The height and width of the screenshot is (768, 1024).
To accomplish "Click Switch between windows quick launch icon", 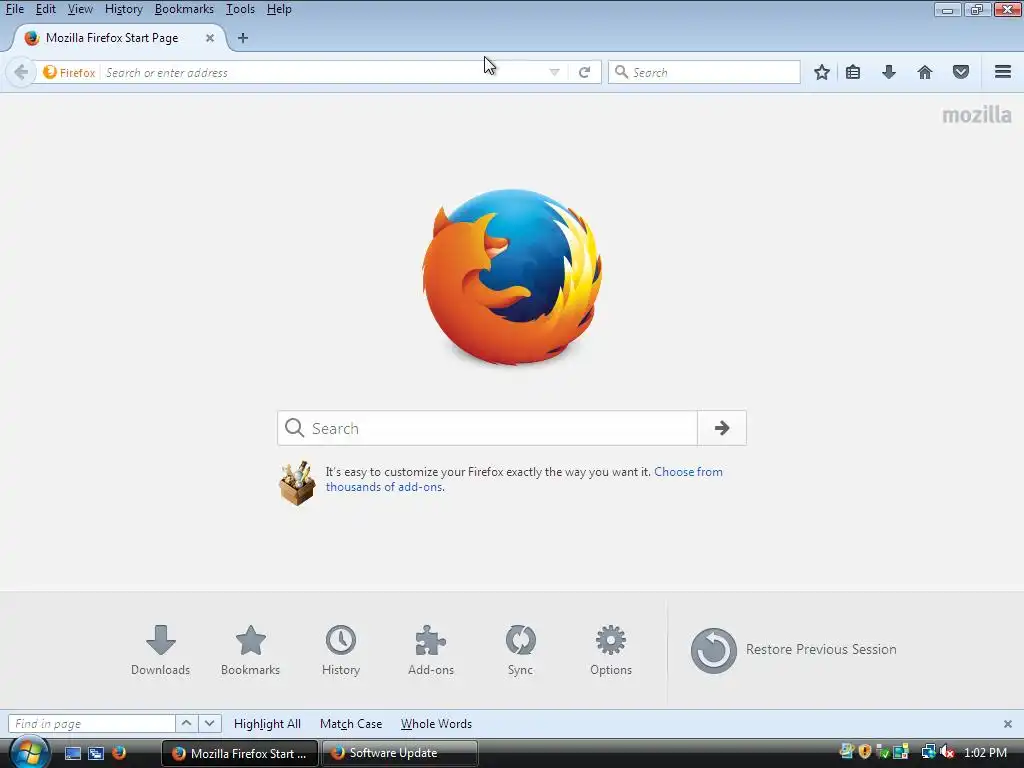I will tap(96, 753).
